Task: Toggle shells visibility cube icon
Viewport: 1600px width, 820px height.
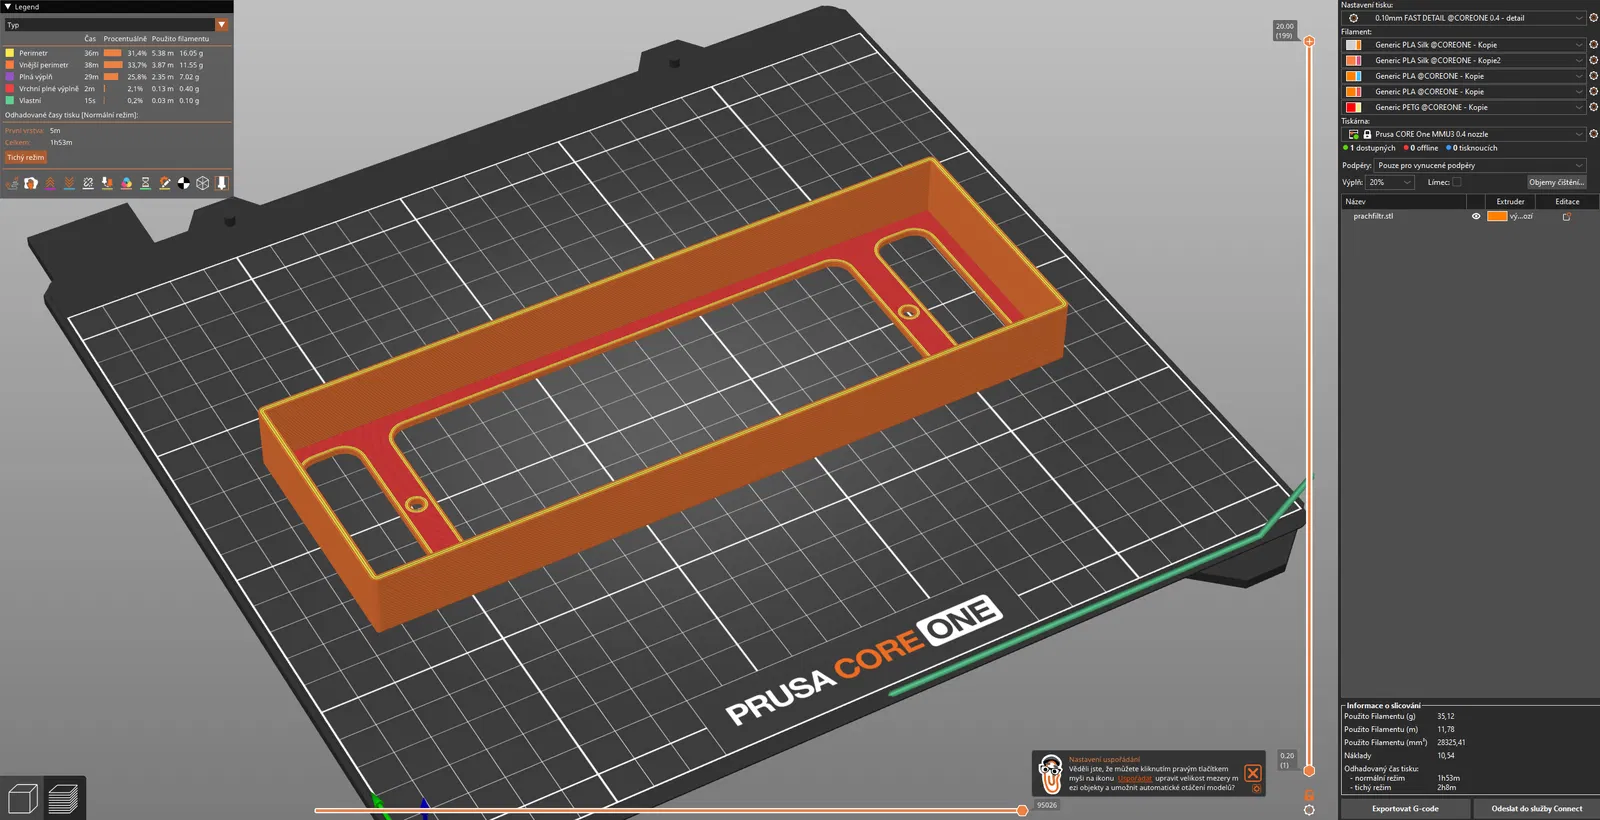Action: [203, 183]
